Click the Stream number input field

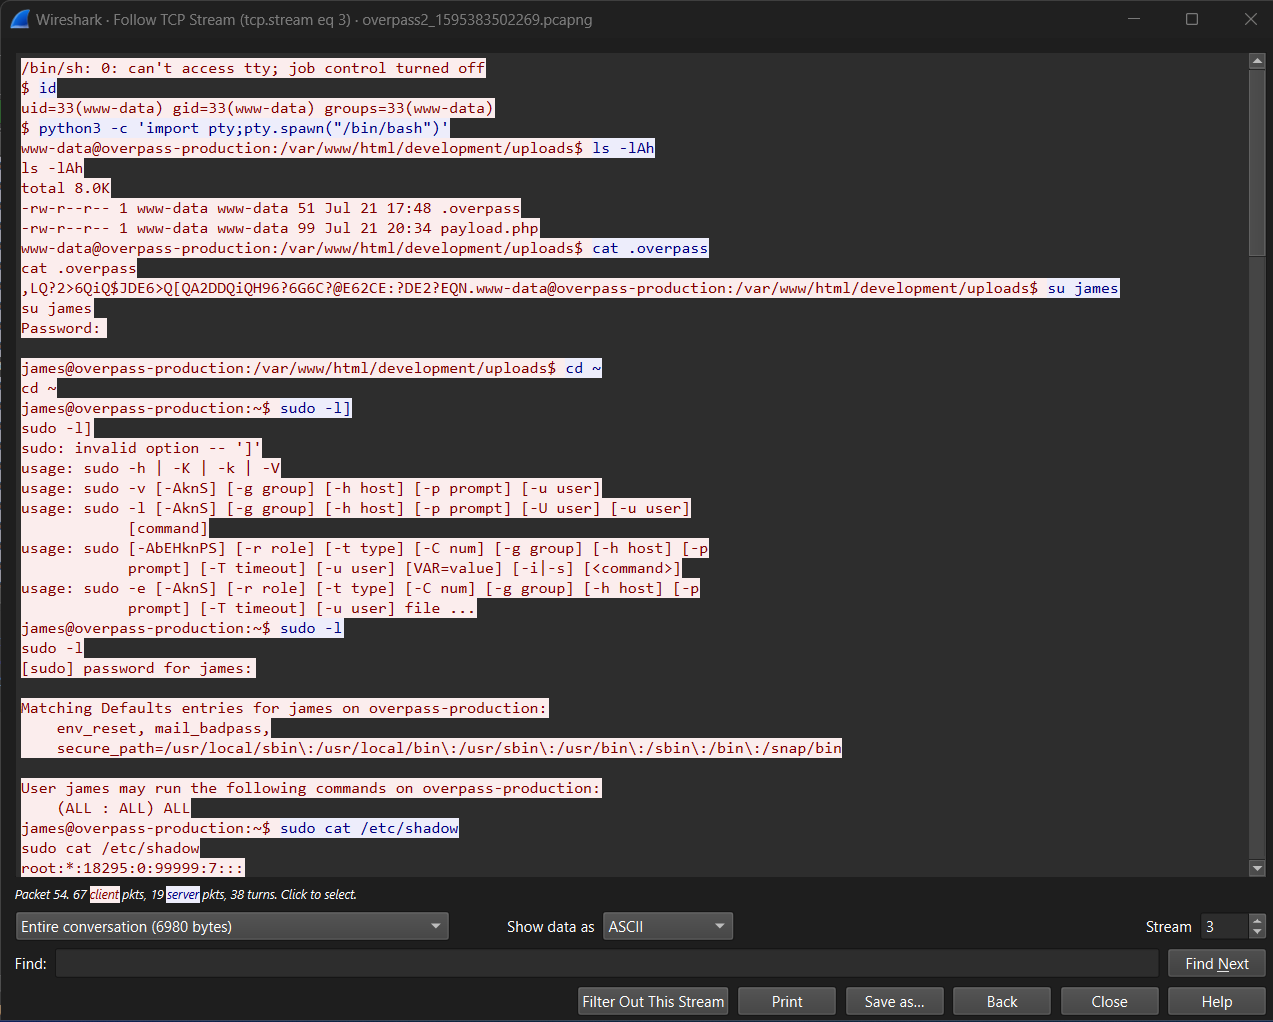point(1224,927)
